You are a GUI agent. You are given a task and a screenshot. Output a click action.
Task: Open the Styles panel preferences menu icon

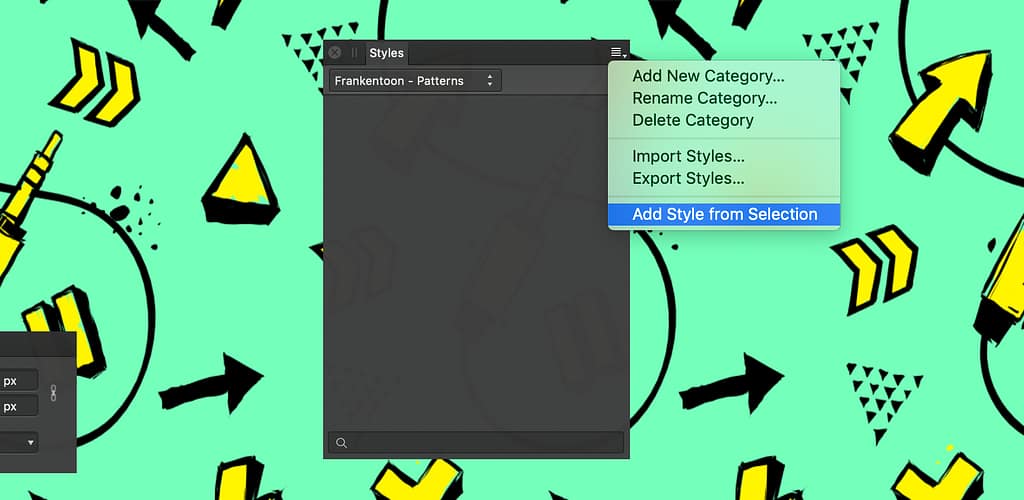point(618,53)
